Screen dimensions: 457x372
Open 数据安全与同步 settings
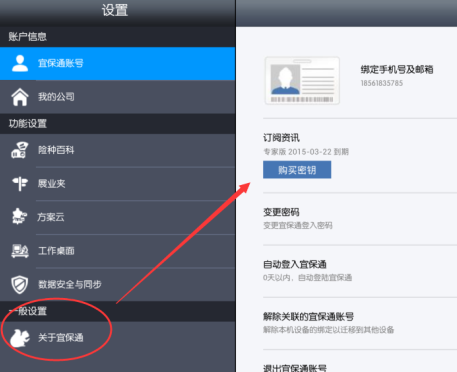pyautogui.click(x=117, y=285)
